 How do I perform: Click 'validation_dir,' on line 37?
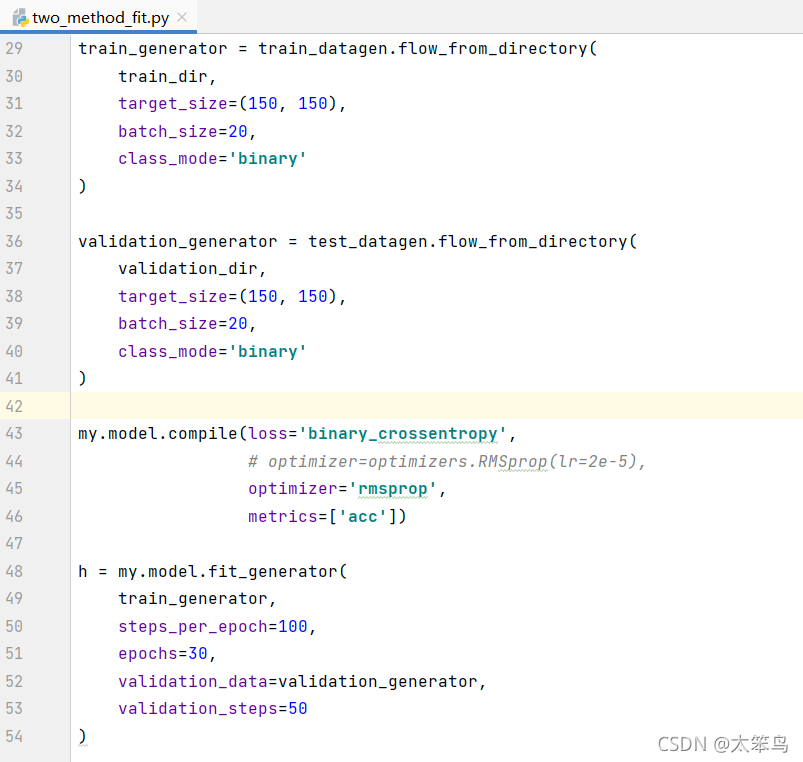(192, 268)
